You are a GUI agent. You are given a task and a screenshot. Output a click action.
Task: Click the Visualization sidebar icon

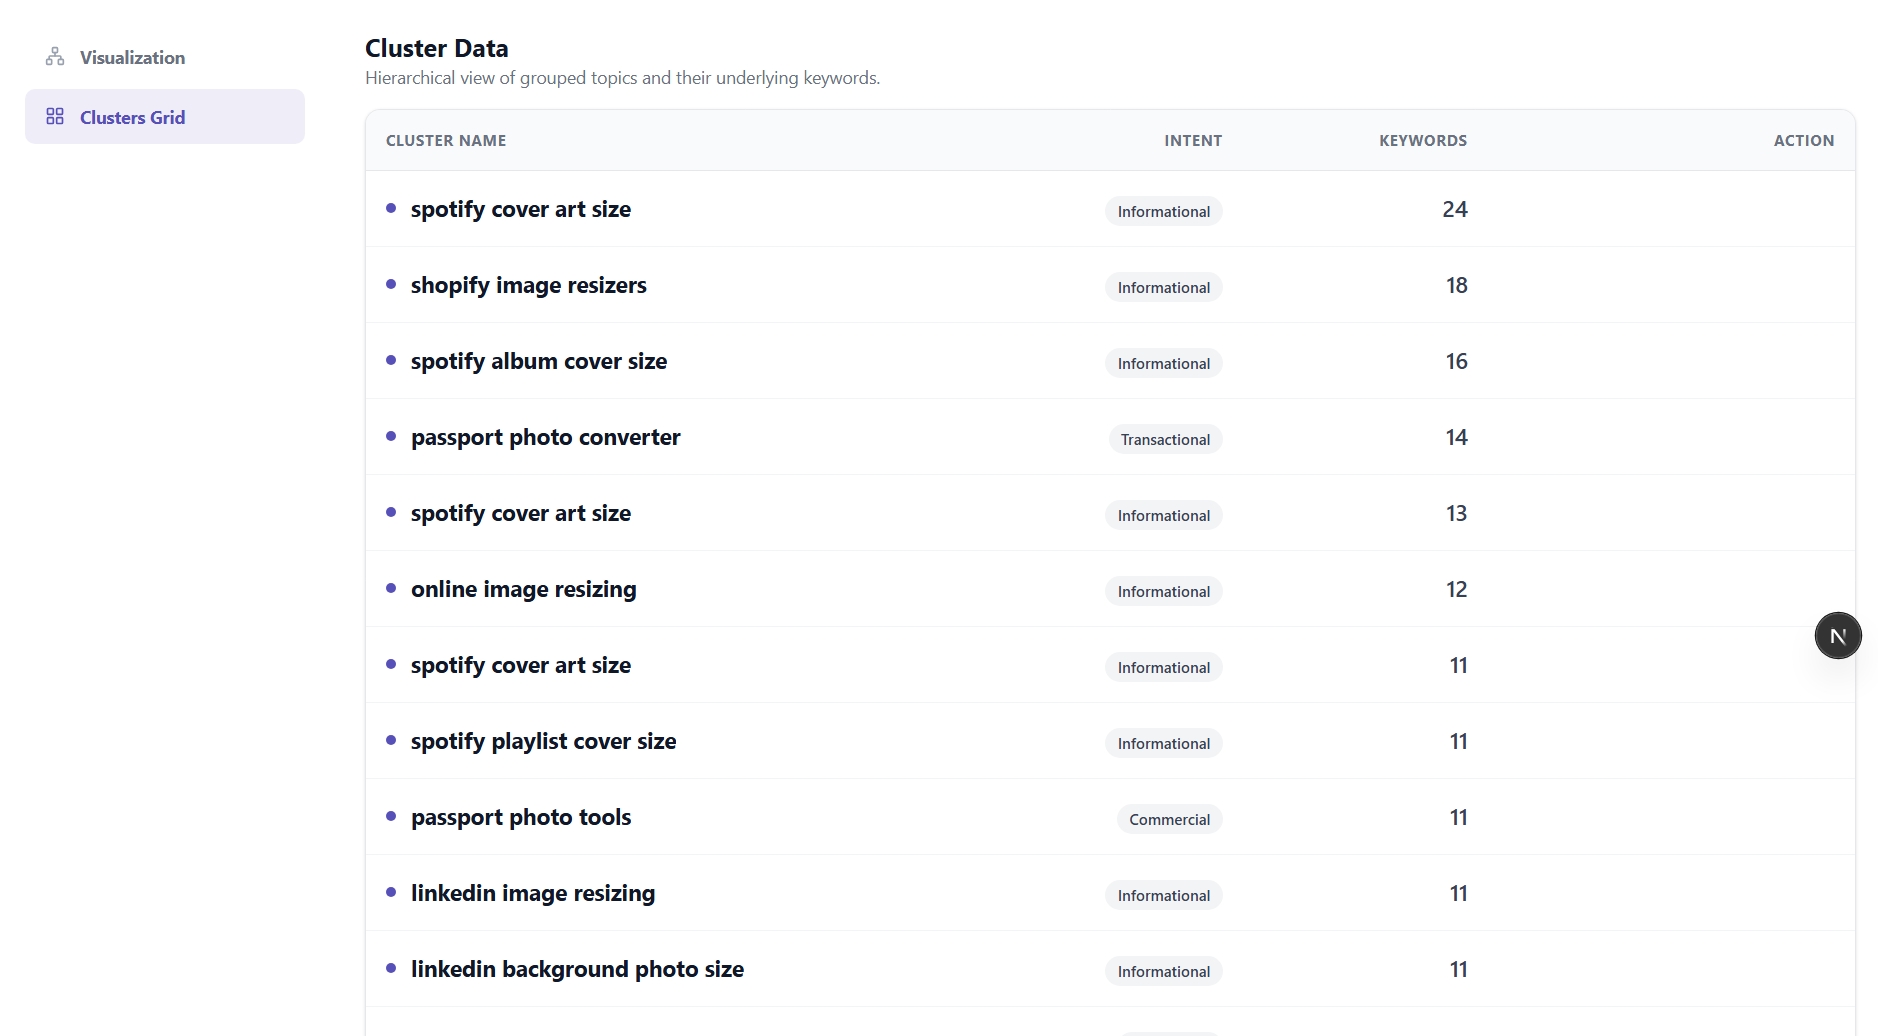pyautogui.click(x=55, y=57)
